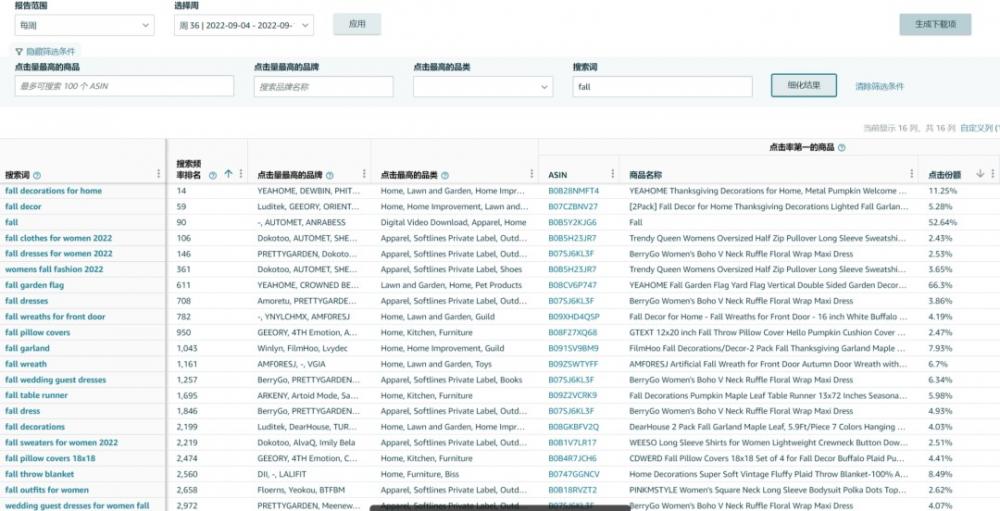
Task: Open column menu dots for 商品名称 column
Action: tap(912, 174)
